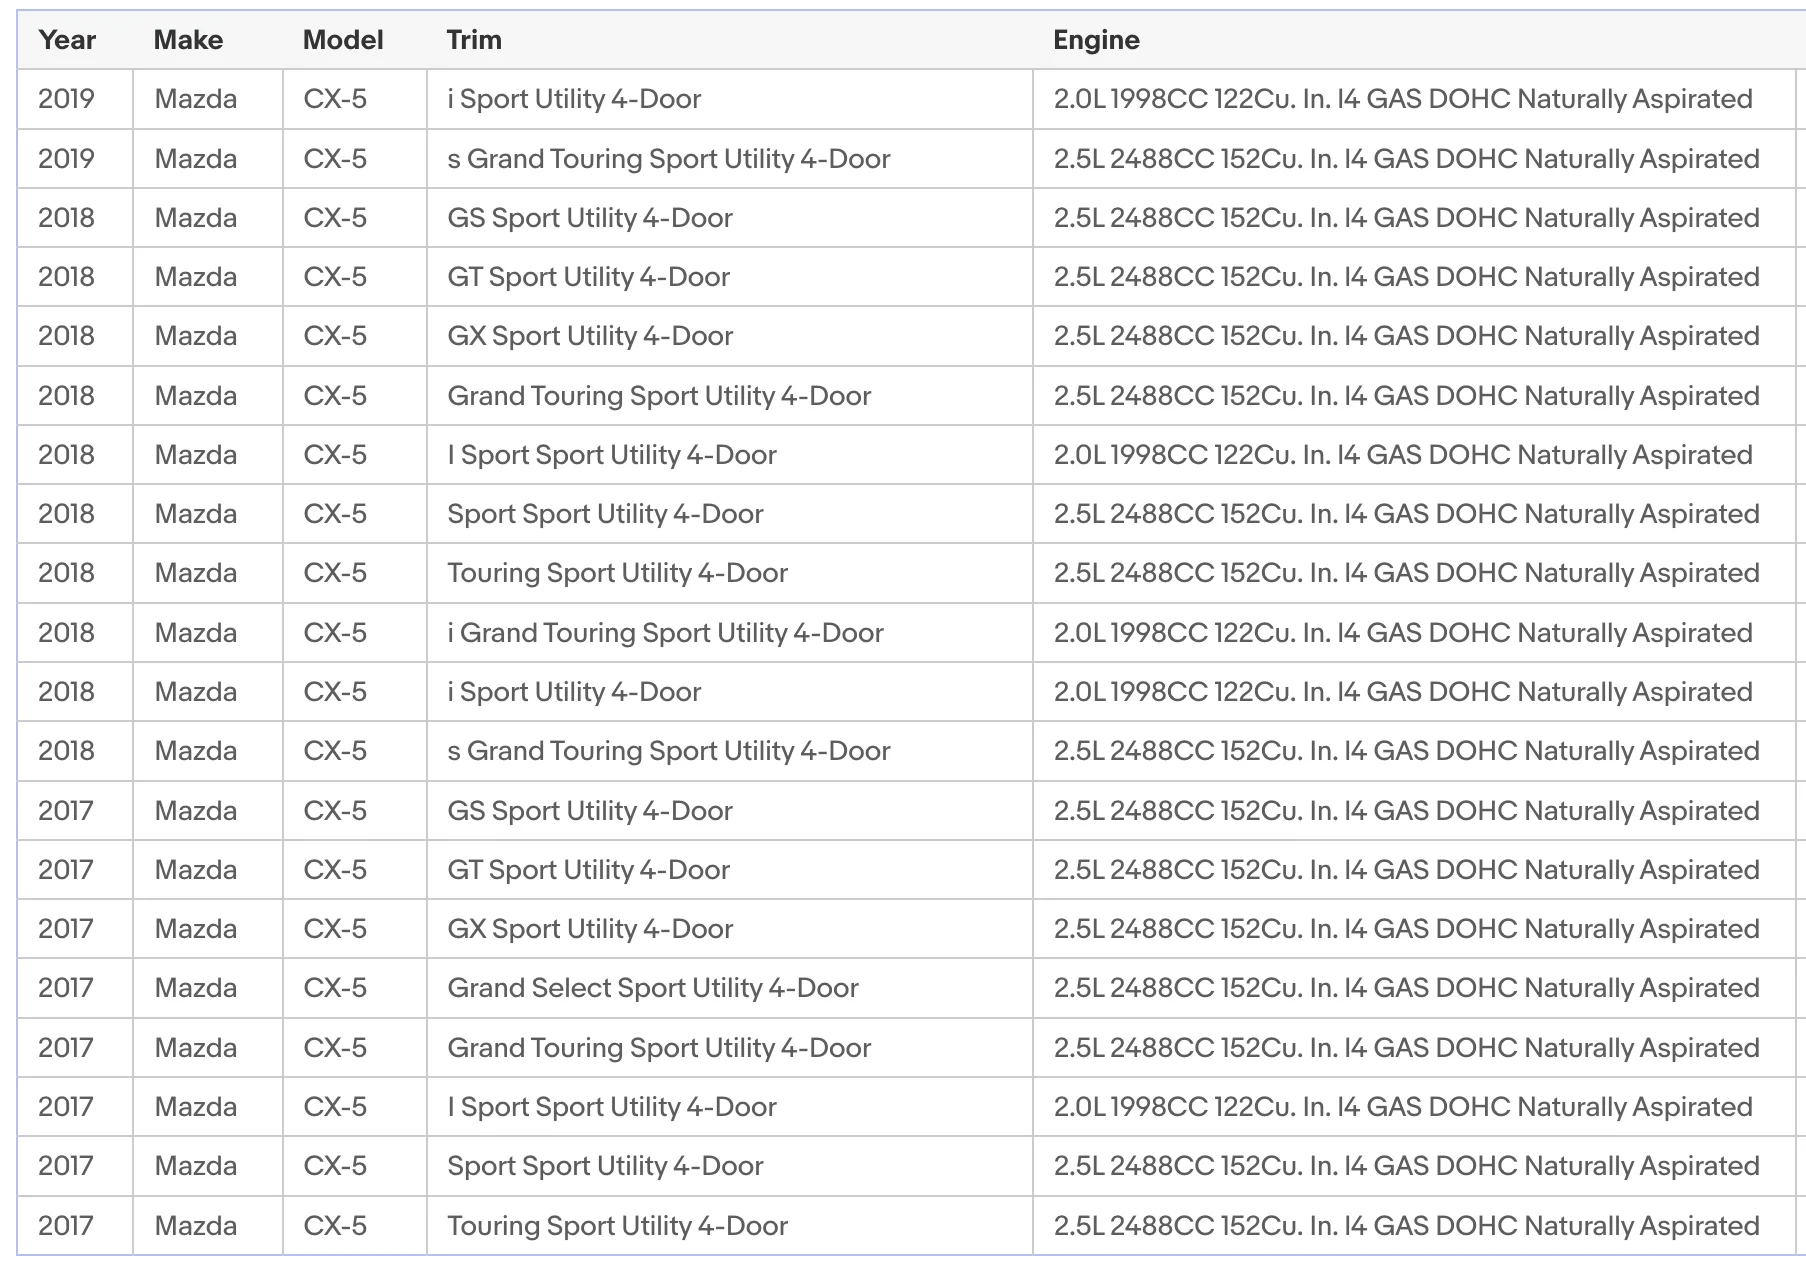The height and width of the screenshot is (1270, 1806).
Task: Select the 2017 Sport Sport Utility trim cell
Action: [x=729, y=1166]
